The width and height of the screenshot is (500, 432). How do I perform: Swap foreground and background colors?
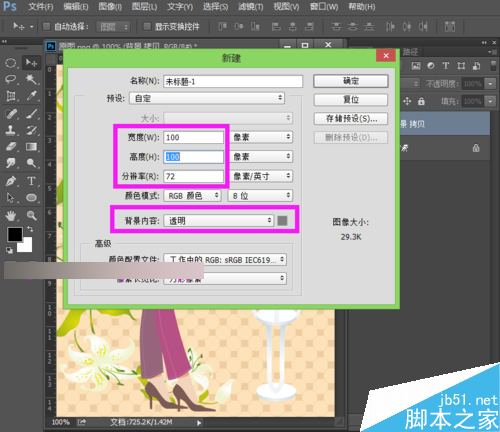tap(30, 229)
